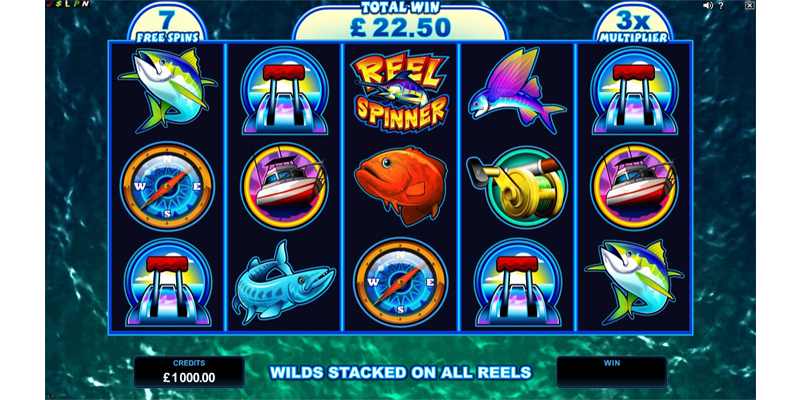Click the 7 Free Spins counter
800x400 pixels.
pyautogui.click(x=167, y=23)
